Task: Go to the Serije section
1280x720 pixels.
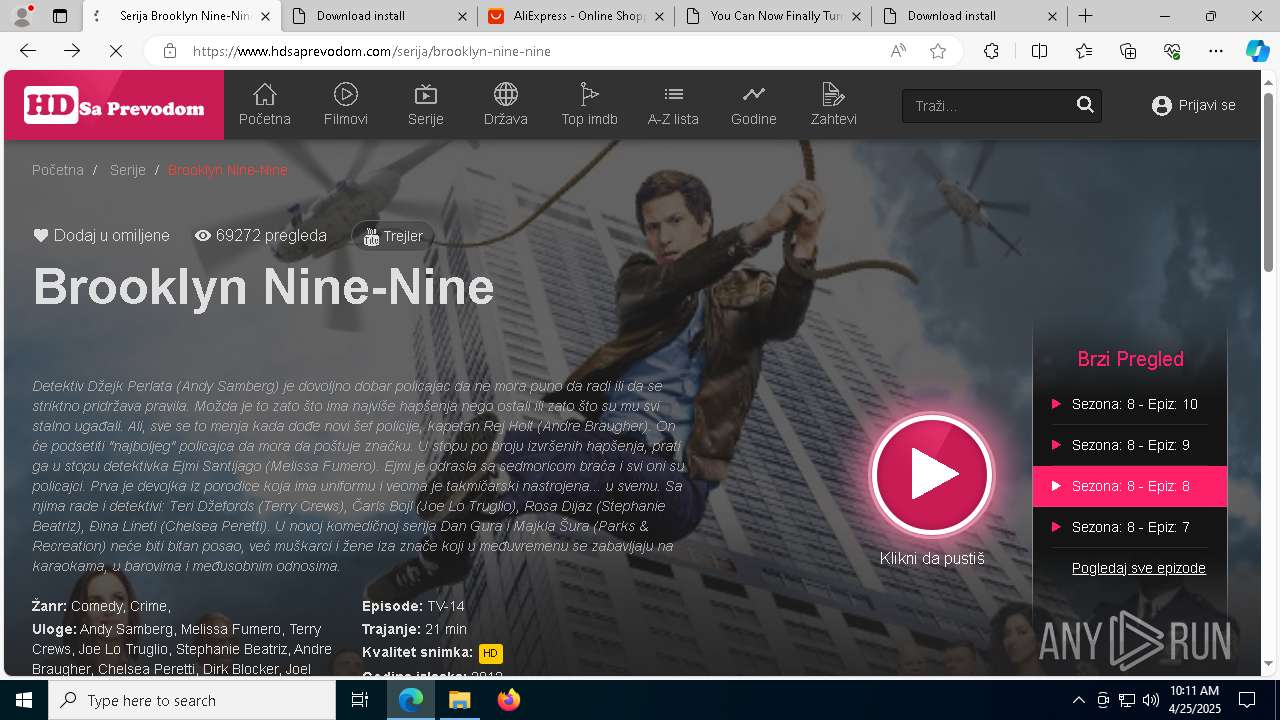Action: click(426, 105)
